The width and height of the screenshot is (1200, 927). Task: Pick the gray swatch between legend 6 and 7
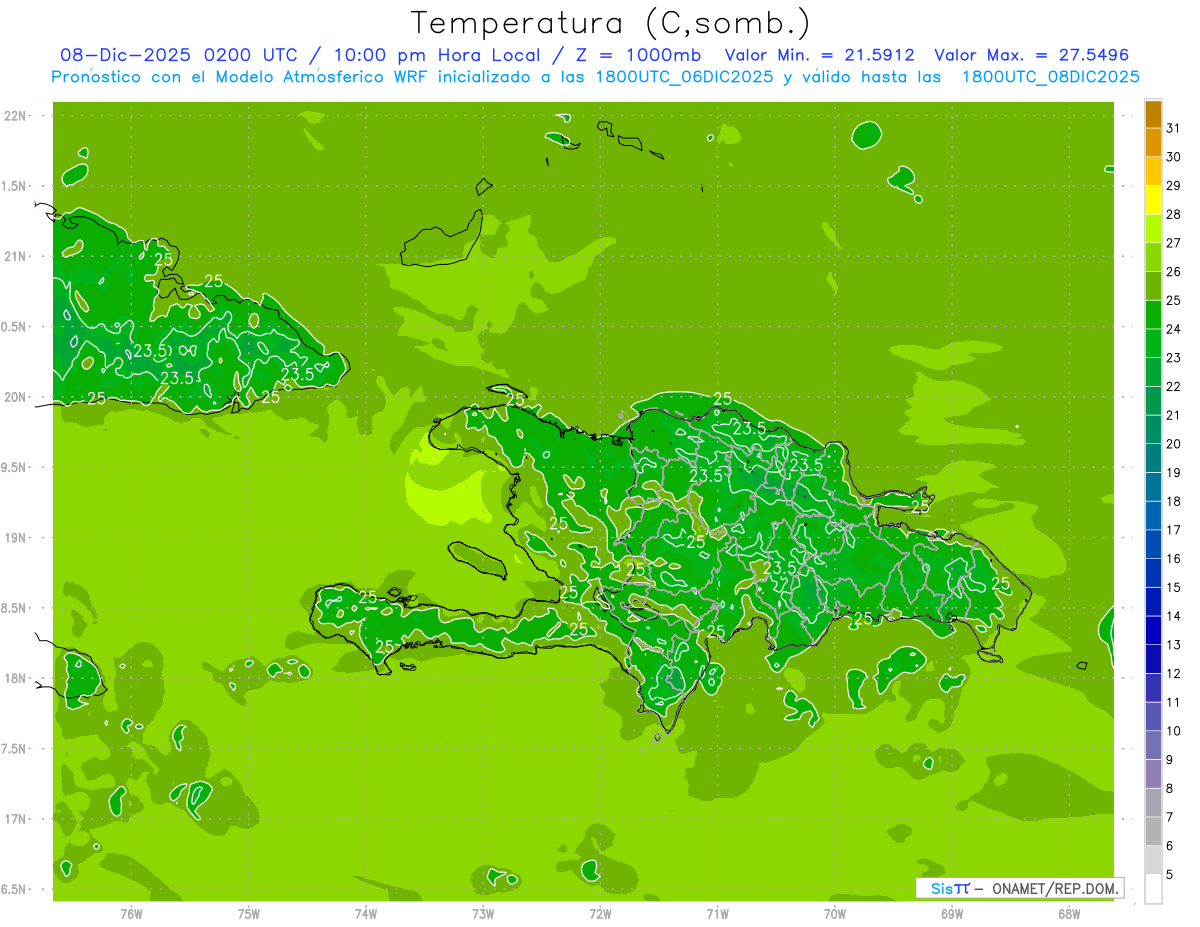1153,831
